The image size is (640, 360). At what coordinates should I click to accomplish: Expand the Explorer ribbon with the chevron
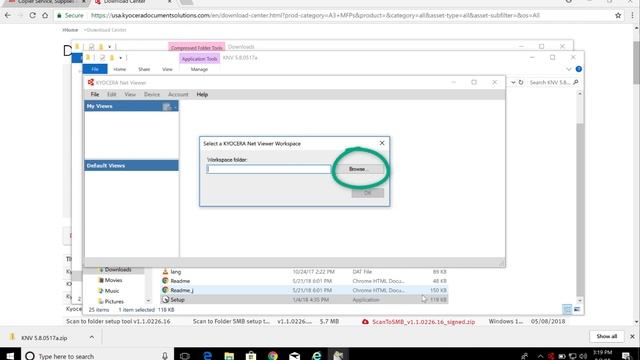tap(569, 69)
